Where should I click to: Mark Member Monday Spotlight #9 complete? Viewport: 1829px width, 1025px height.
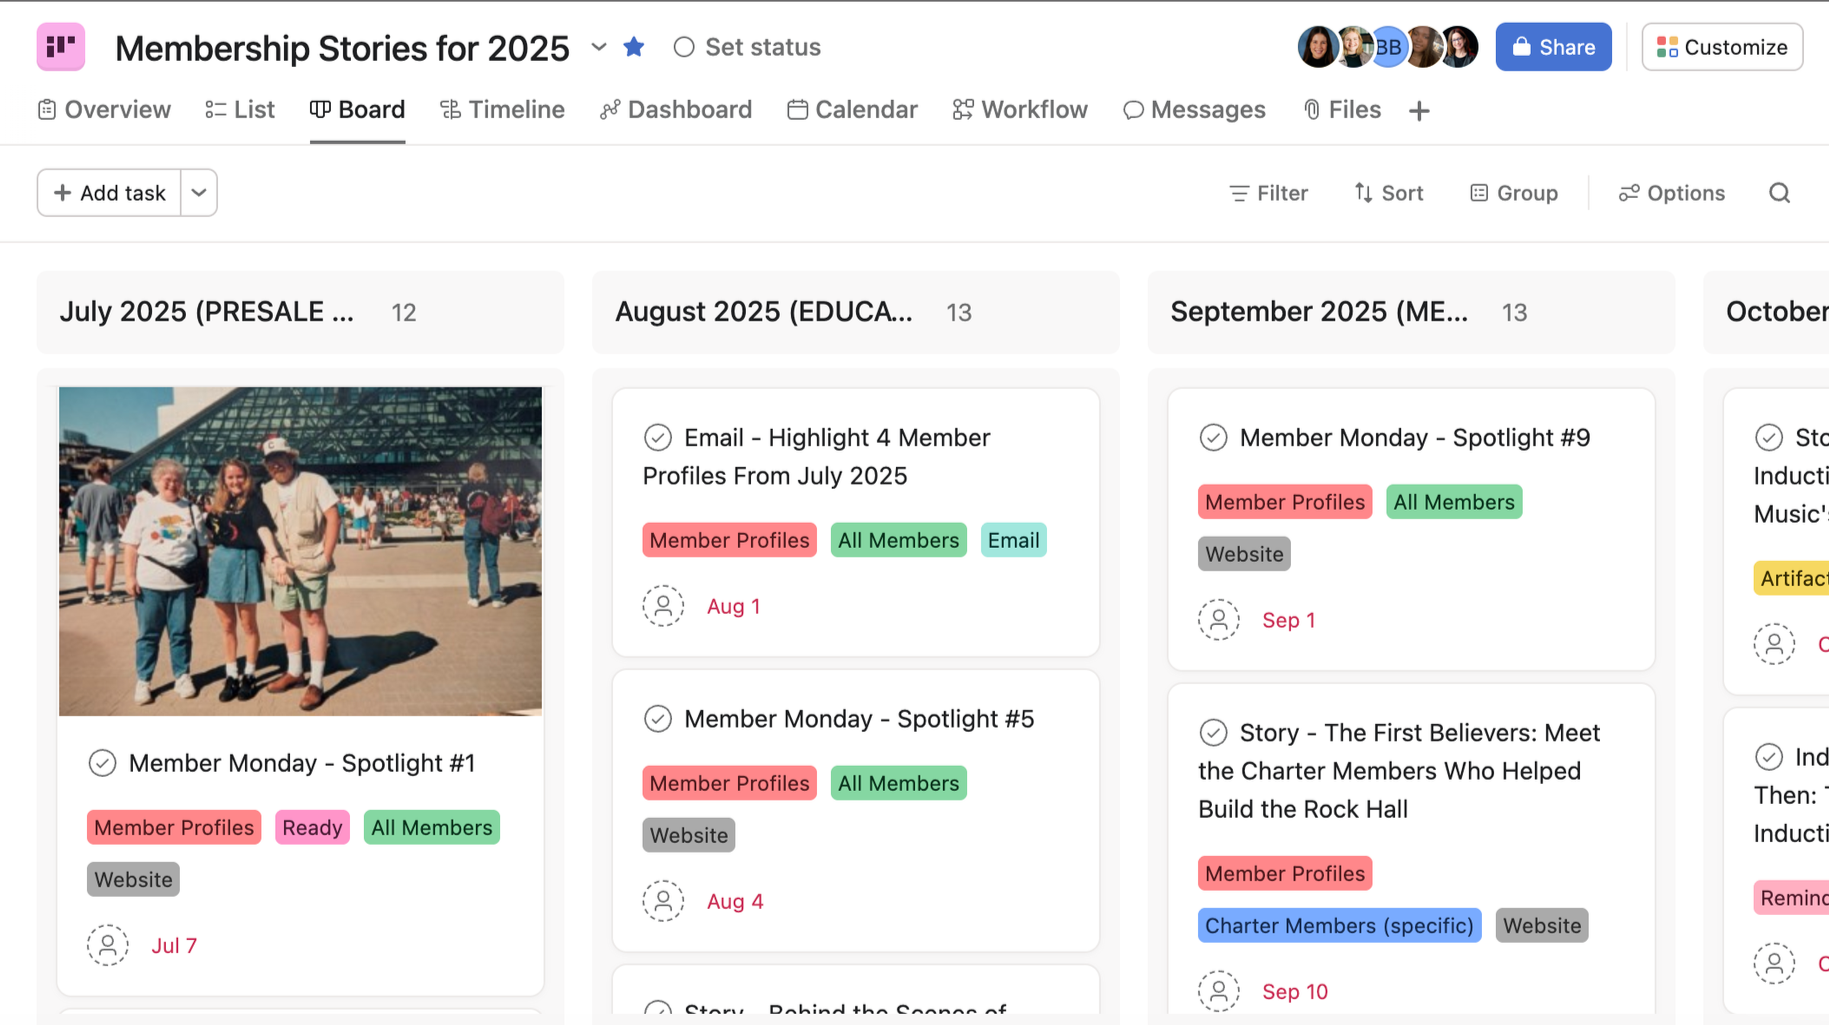(1213, 438)
